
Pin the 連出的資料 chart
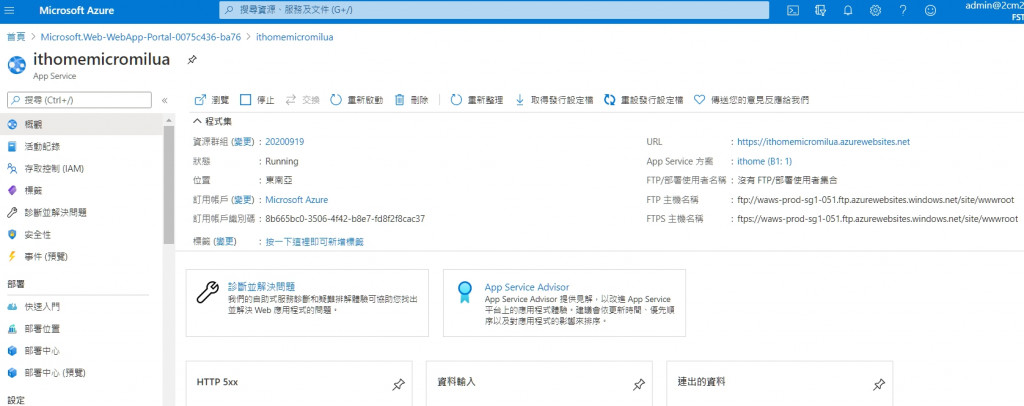(x=879, y=385)
